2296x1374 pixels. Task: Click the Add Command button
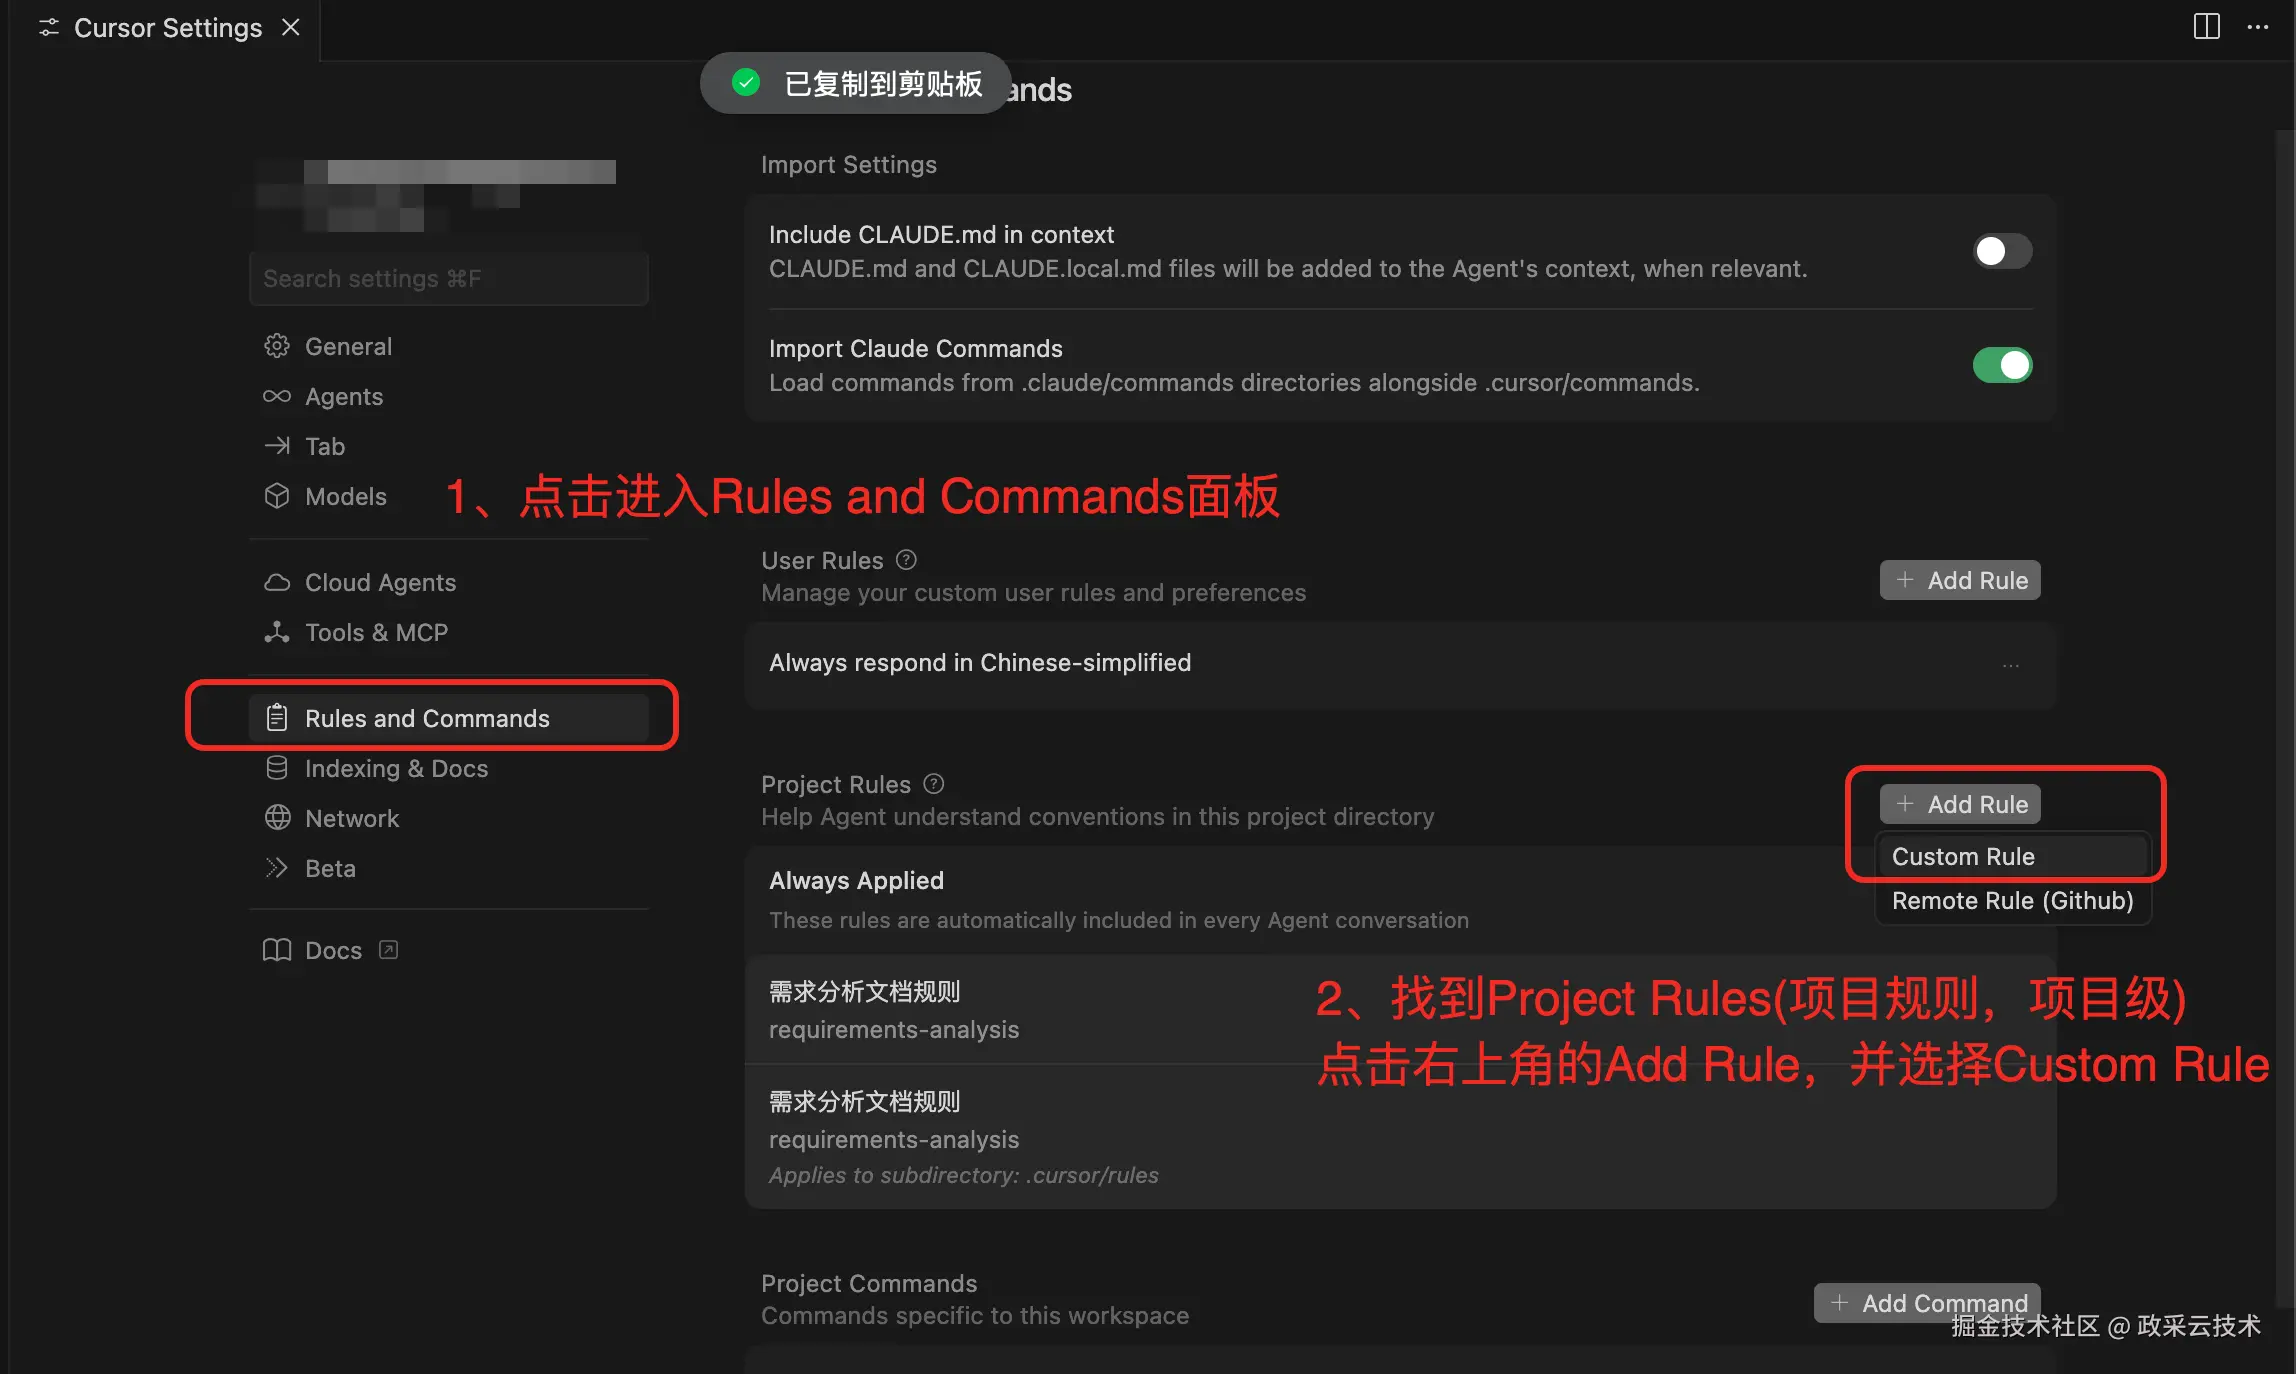click(x=1927, y=1303)
